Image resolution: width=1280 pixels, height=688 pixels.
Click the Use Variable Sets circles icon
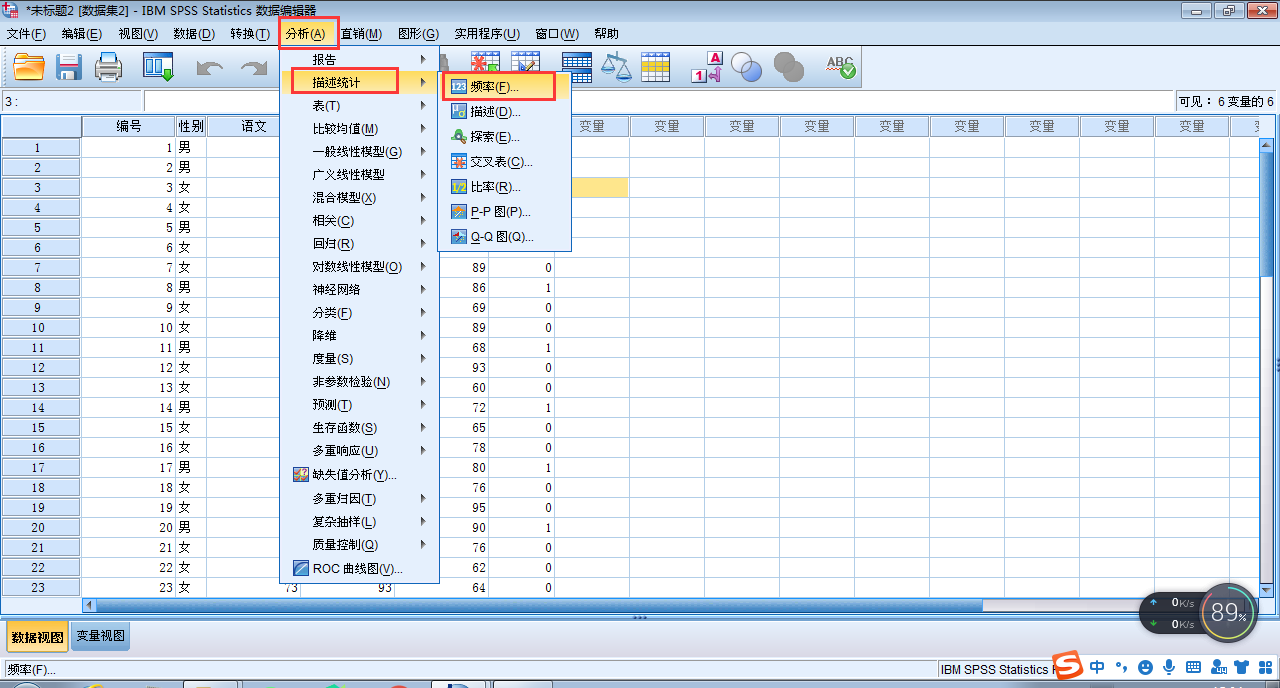coord(747,68)
